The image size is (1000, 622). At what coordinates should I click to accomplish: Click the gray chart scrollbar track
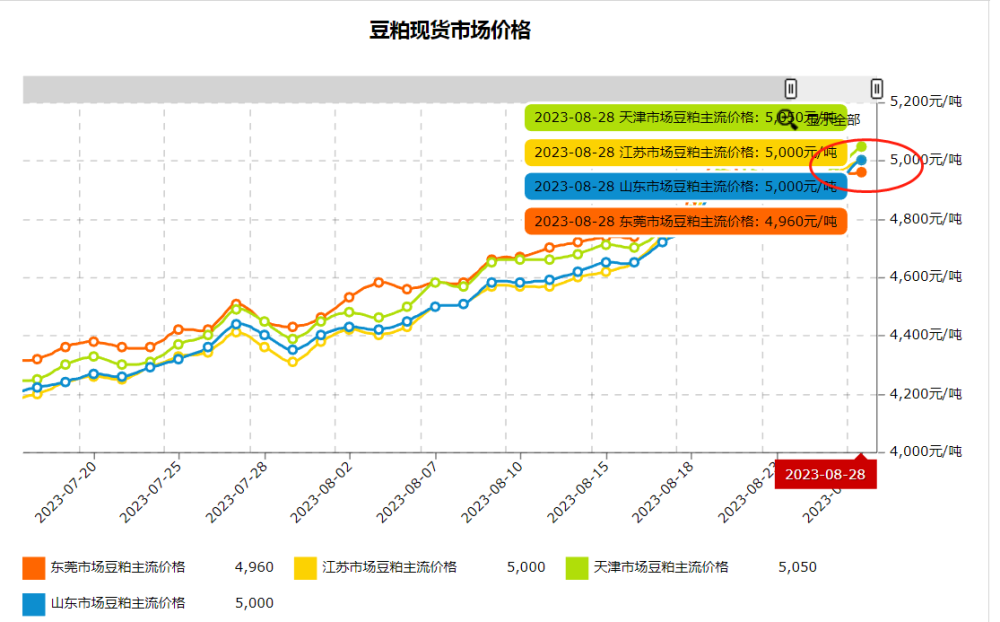pyautogui.click(x=403, y=89)
